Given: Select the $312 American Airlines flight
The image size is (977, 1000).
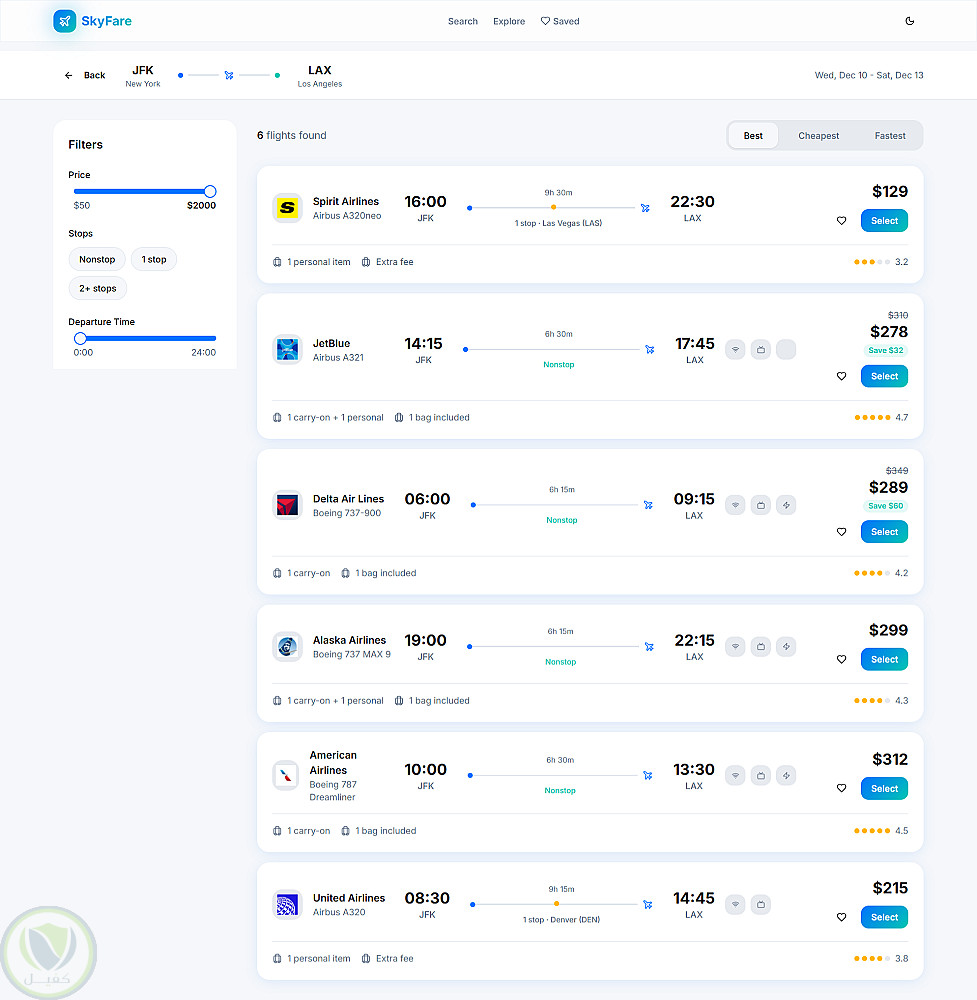Looking at the screenshot, I should pos(884,788).
